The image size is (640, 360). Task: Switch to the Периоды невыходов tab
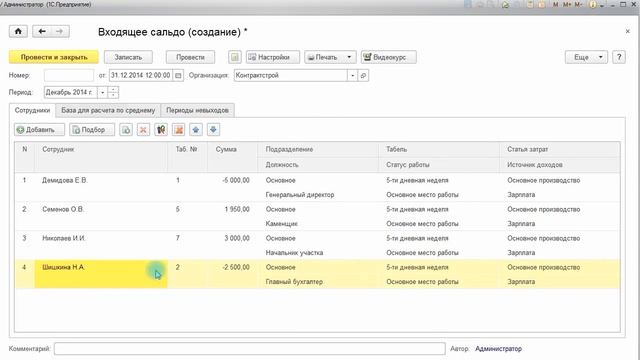(197, 110)
